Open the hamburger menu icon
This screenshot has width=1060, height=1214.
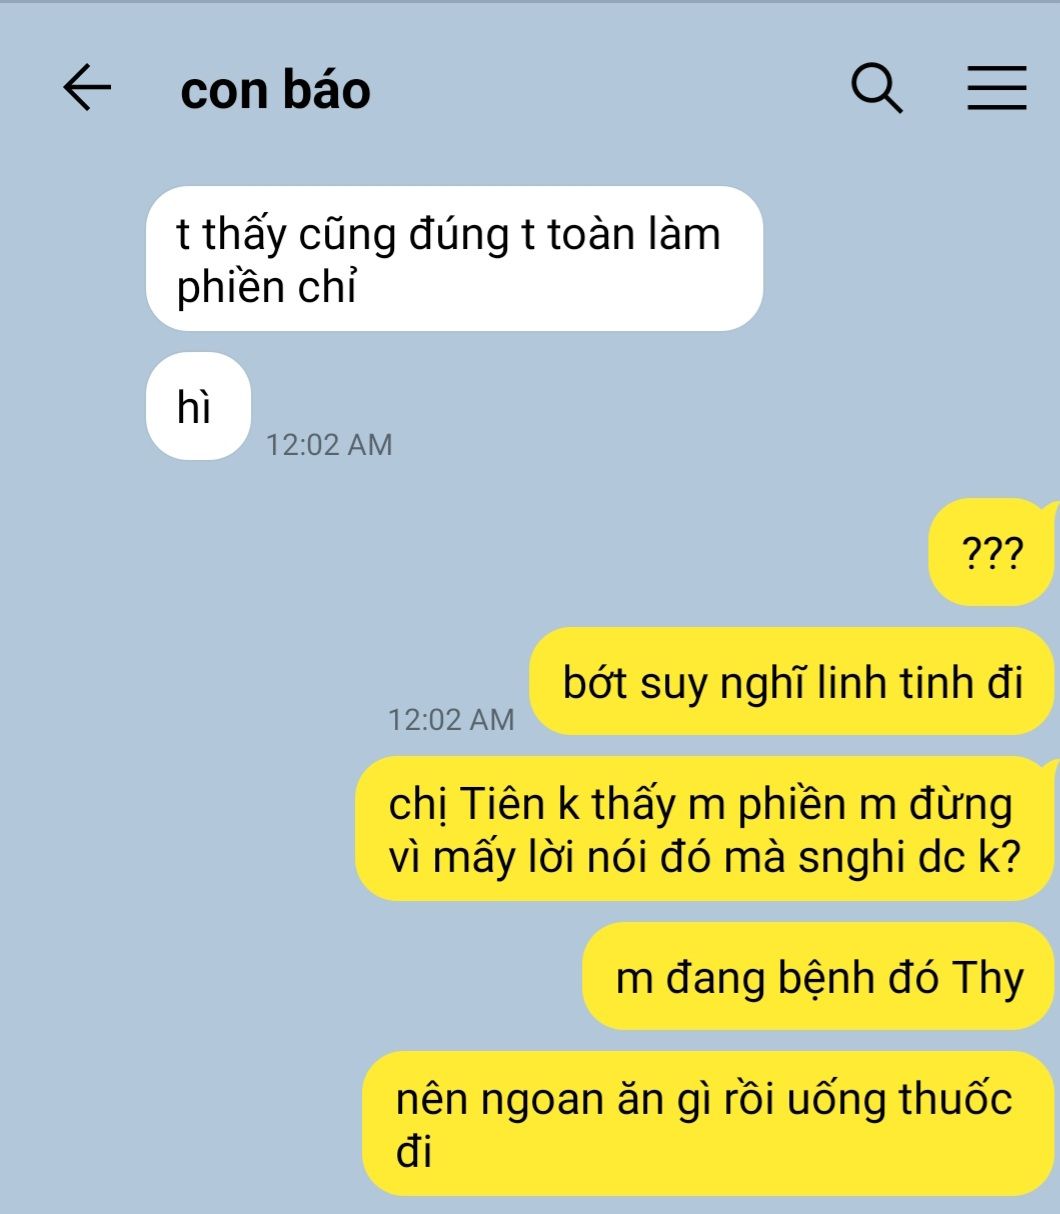[x=996, y=88]
